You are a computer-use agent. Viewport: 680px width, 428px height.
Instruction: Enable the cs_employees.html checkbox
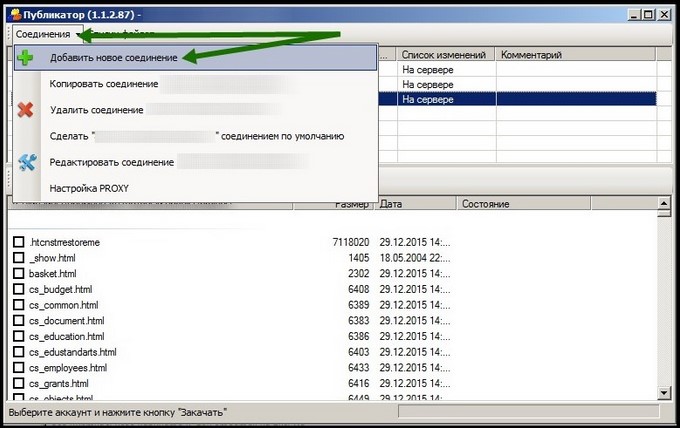pyautogui.click(x=18, y=367)
